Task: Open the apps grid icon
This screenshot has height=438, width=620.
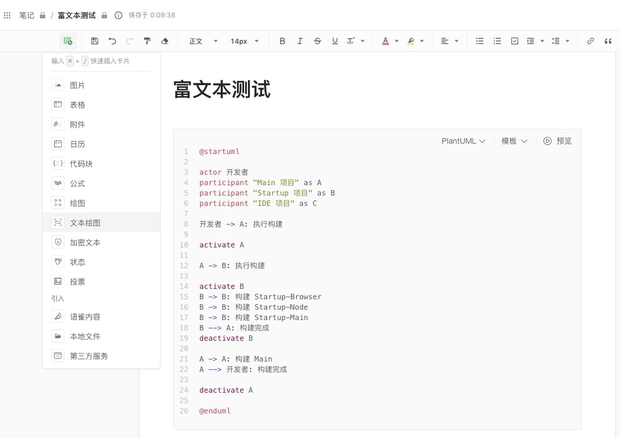Action: click(7, 15)
